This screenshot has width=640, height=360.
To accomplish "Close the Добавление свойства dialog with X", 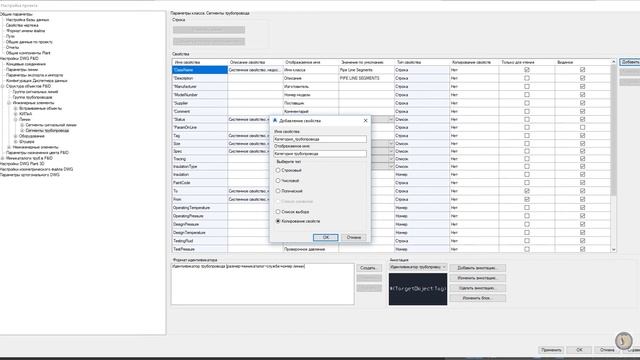I will (x=365, y=120).
